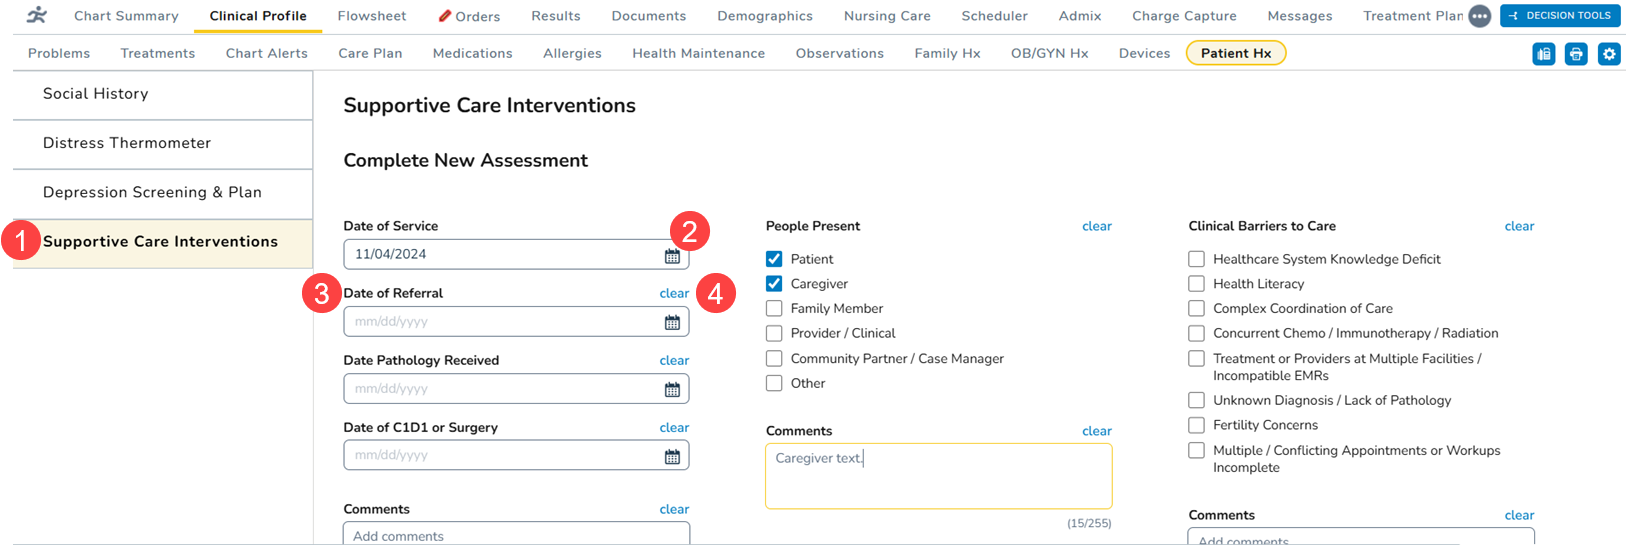Screen dimensions: 1626x545
Task: Open the Date of Service calendar picker
Action: pos(672,256)
